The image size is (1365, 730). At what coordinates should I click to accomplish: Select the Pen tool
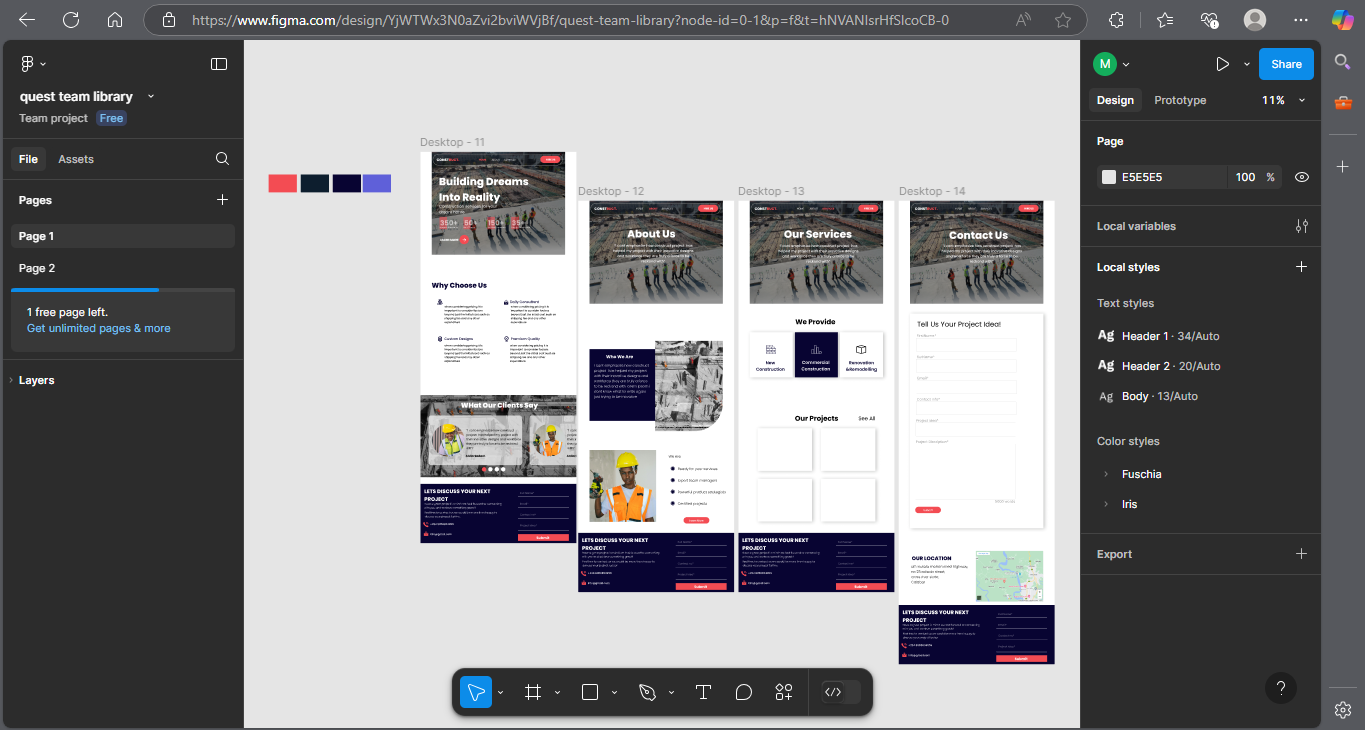[x=647, y=692]
